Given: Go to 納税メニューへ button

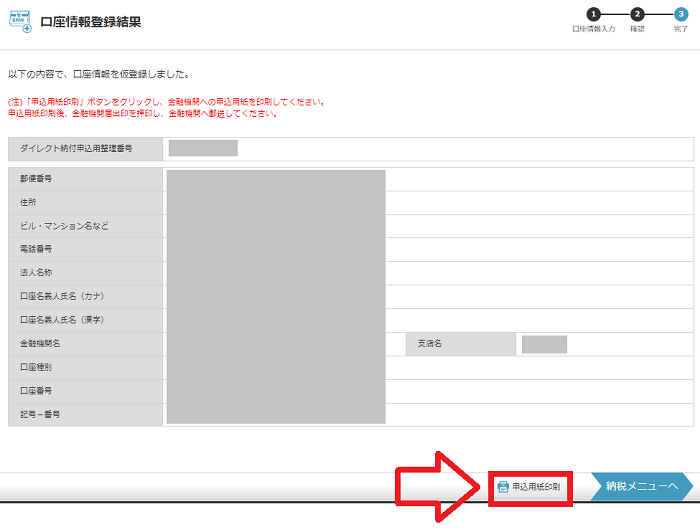Looking at the screenshot, I should (642, 486).
